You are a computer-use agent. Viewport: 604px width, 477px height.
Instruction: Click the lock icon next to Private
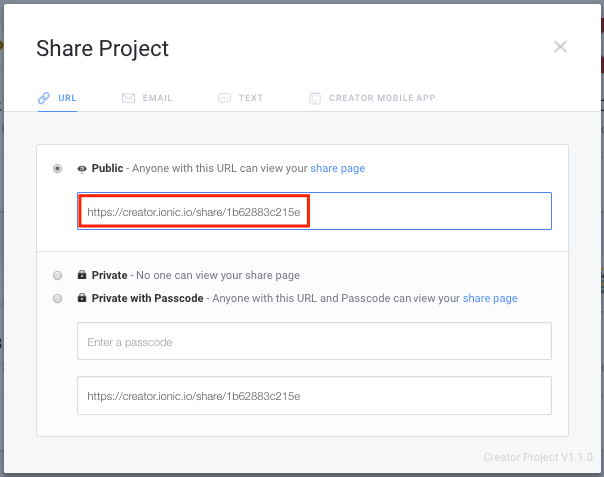coord(82,274)
